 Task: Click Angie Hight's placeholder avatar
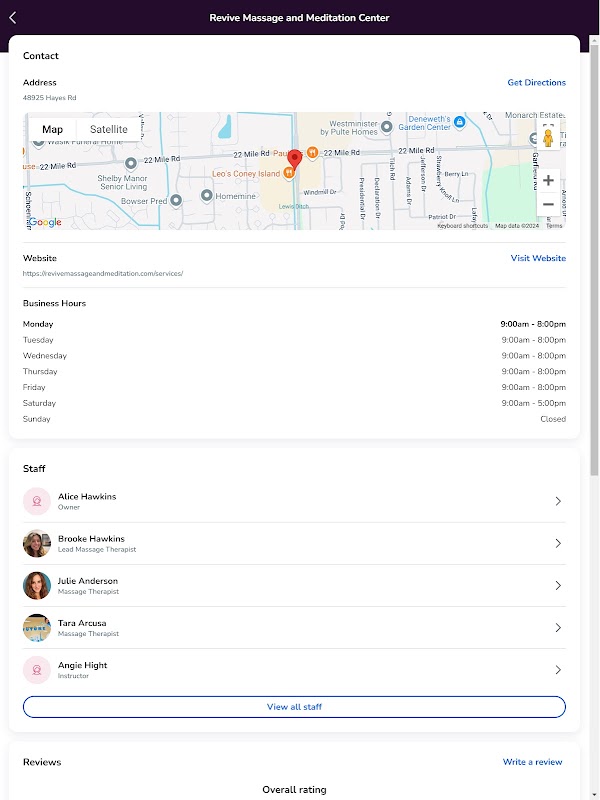(37, 670)
